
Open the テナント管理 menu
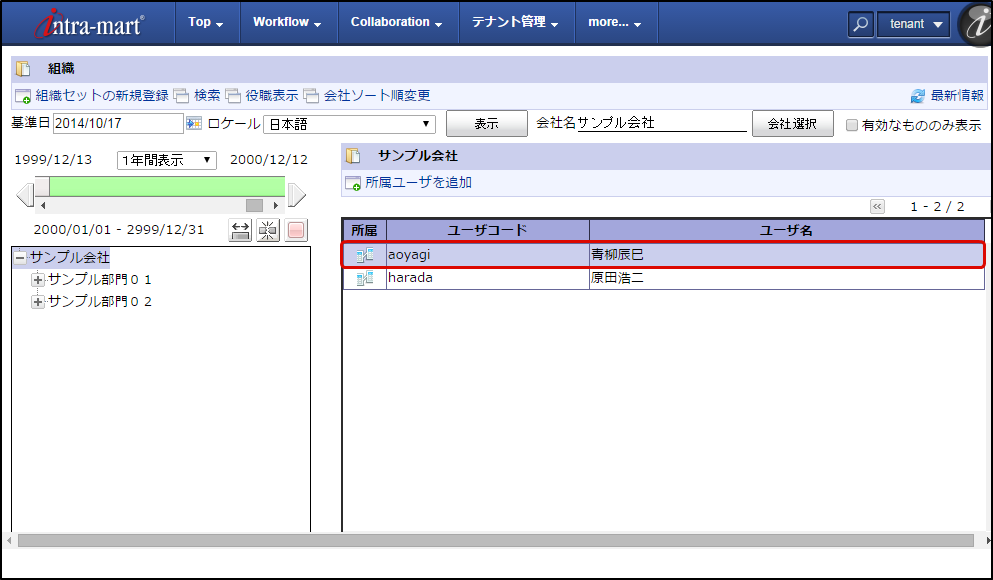(515, 22)
